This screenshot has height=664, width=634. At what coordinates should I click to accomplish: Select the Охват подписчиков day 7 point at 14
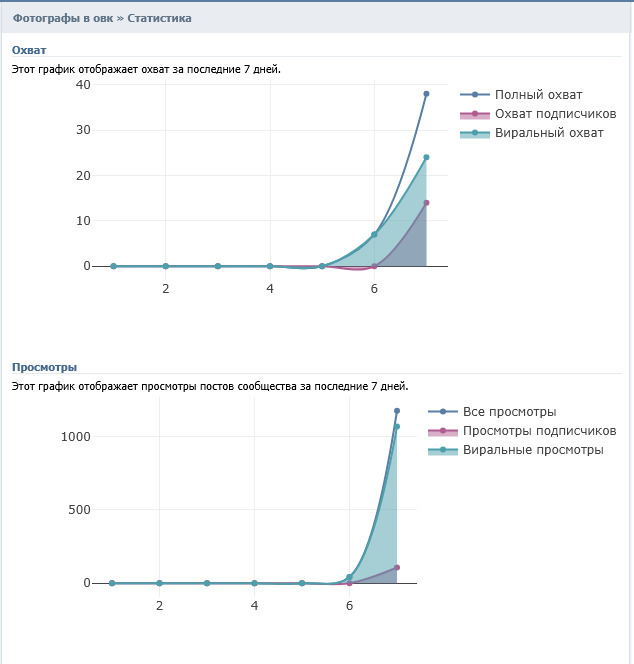426,203
